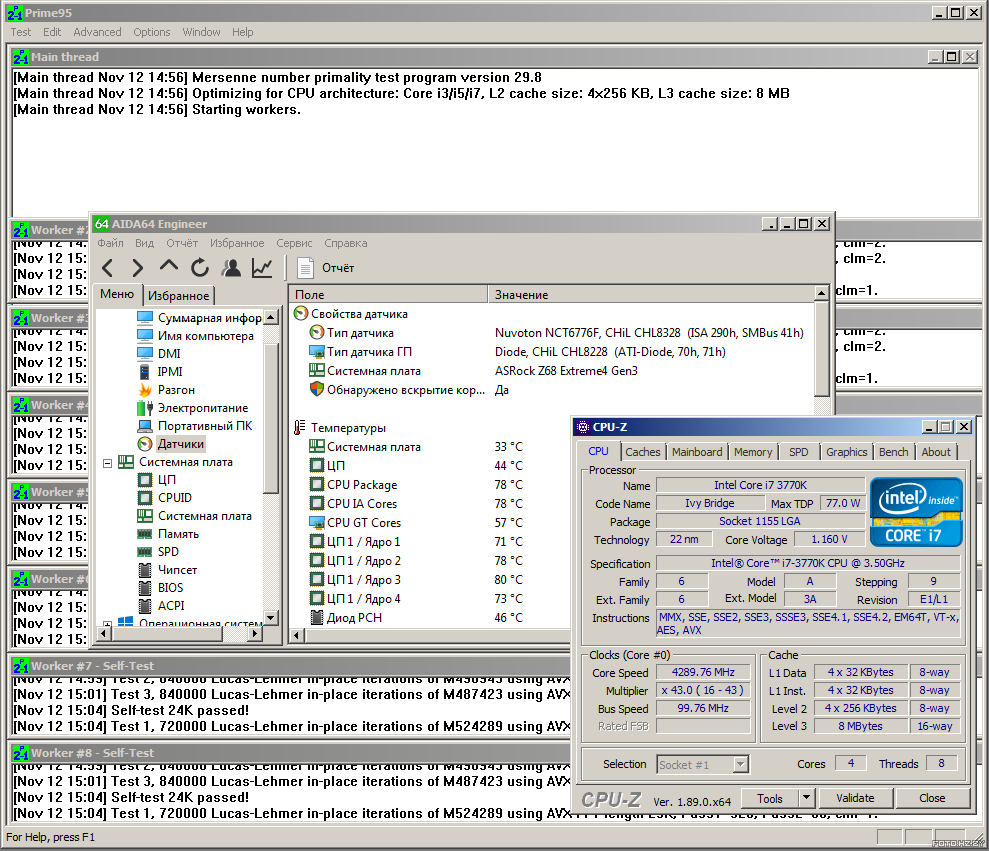Click tree panel horizontal scroll right arrow
The image size is (989, 851).
coord(255,633)
